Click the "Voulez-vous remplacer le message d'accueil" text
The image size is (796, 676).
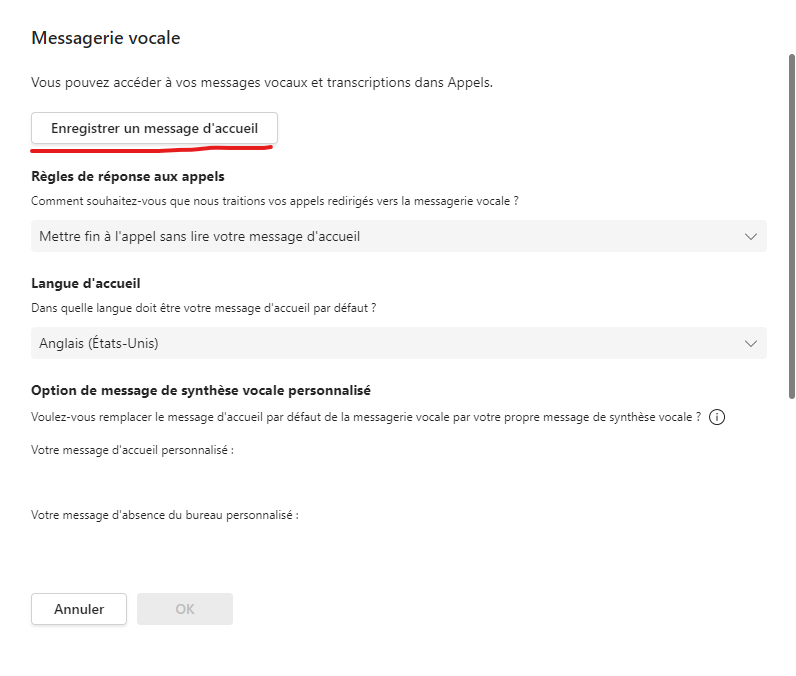pyautogui.click(x=366, y=417)
